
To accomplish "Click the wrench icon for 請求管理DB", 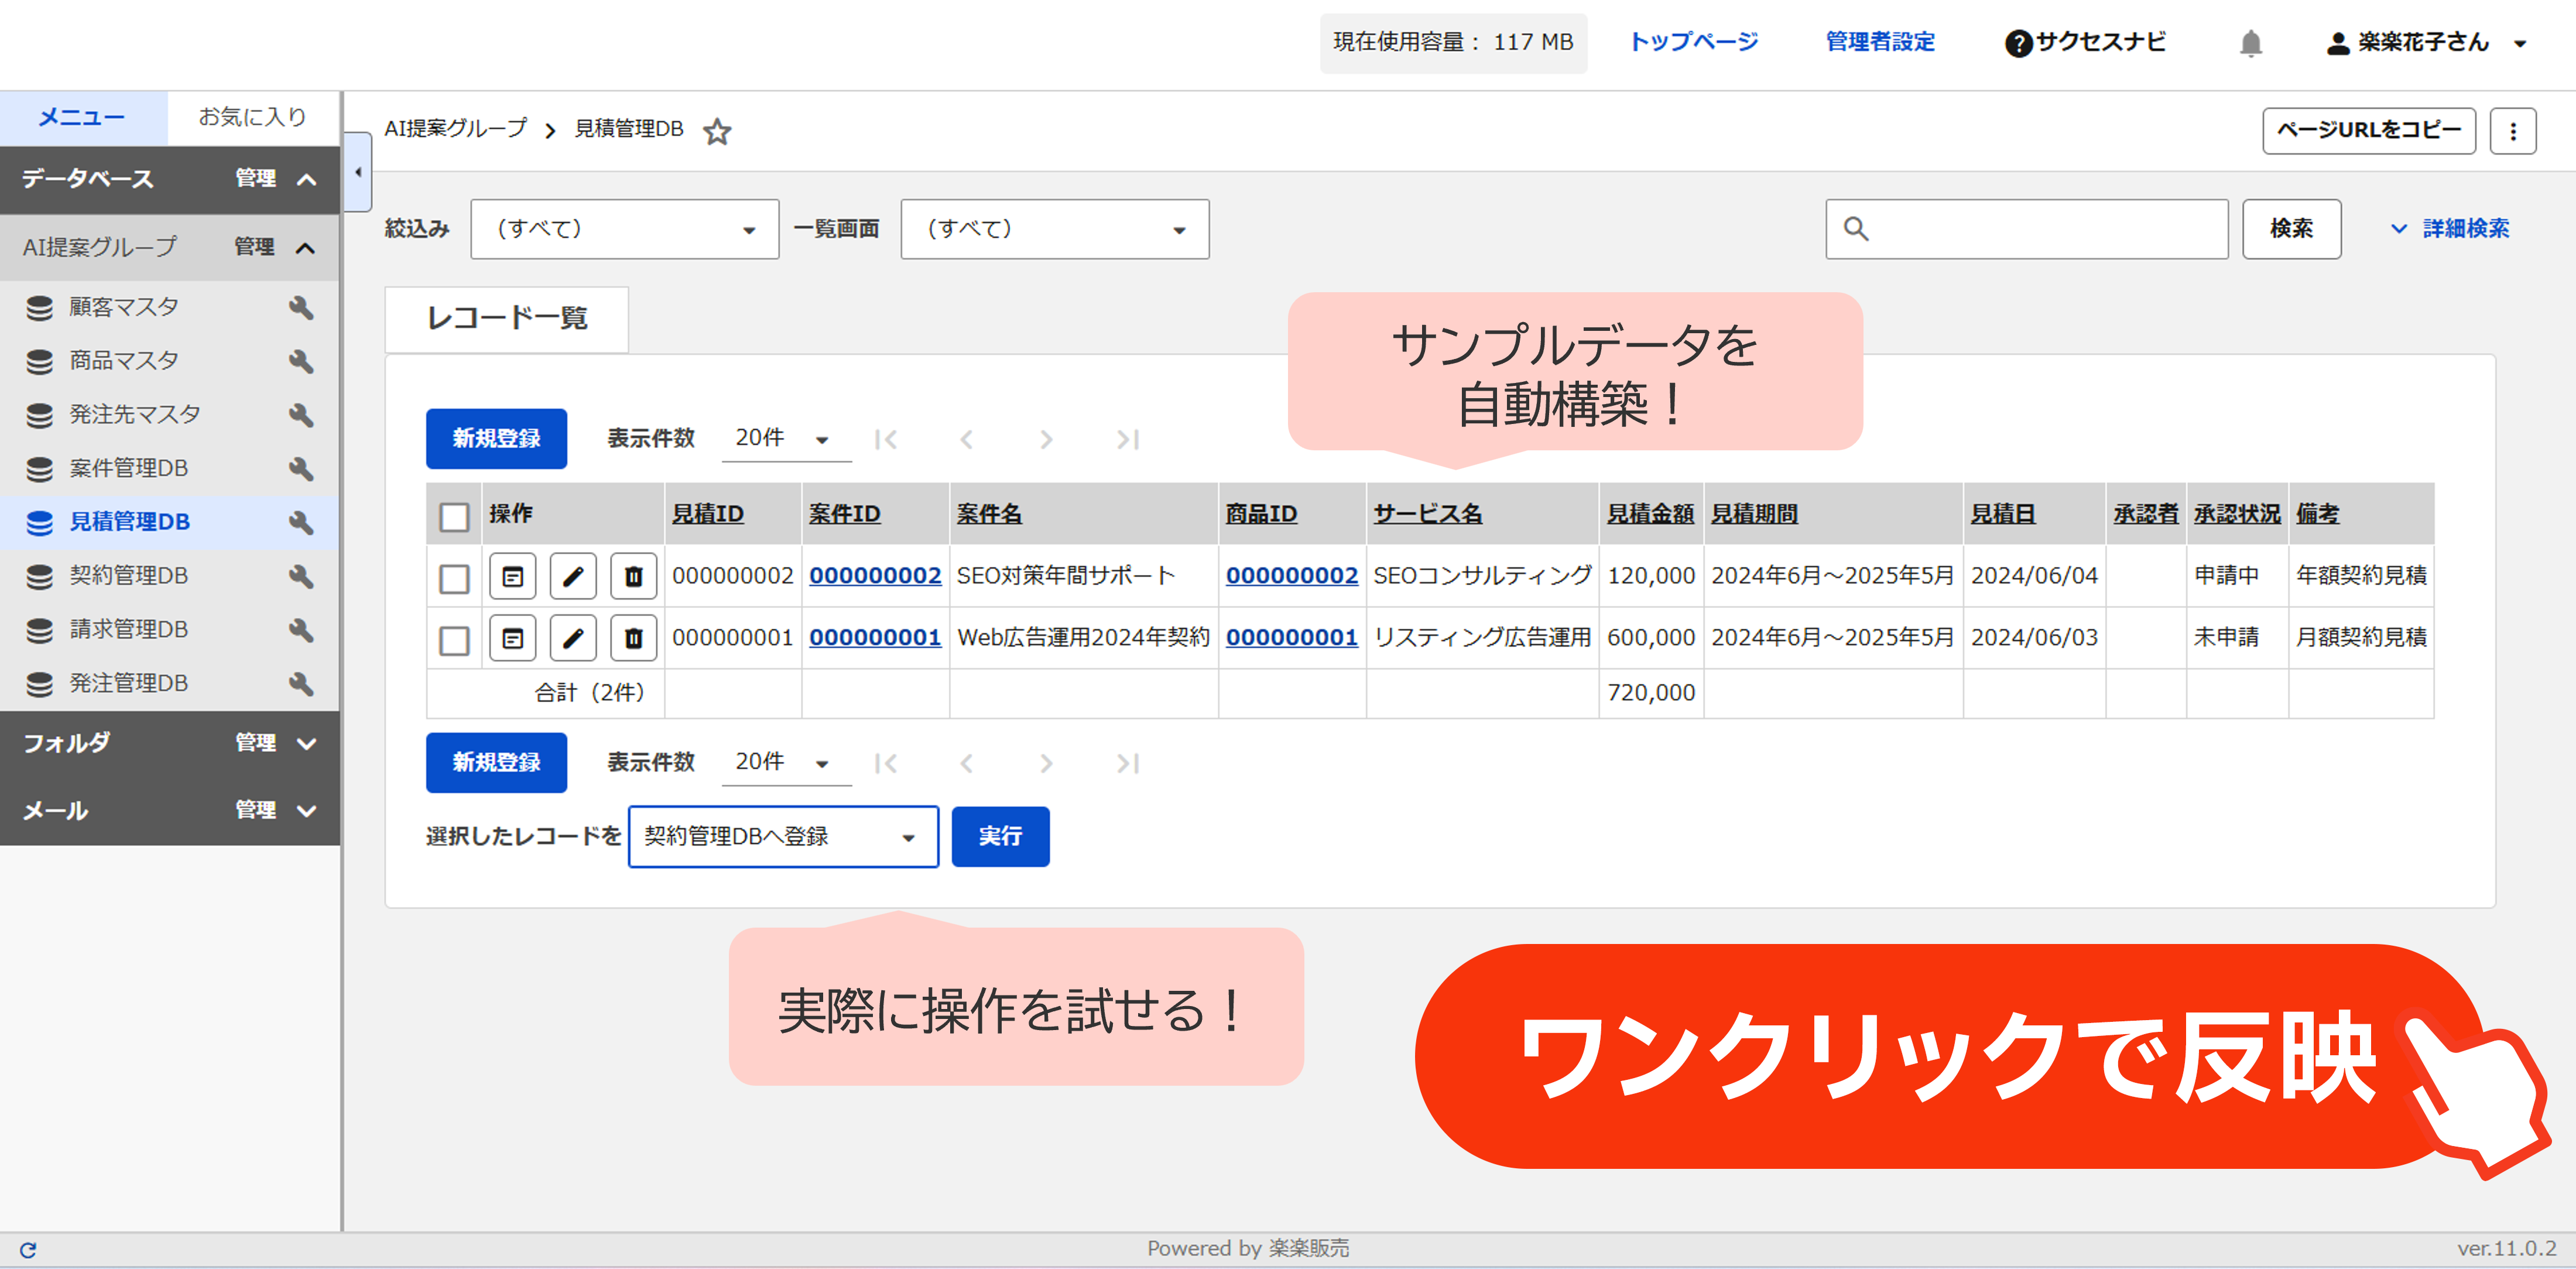I will point(301,630).
